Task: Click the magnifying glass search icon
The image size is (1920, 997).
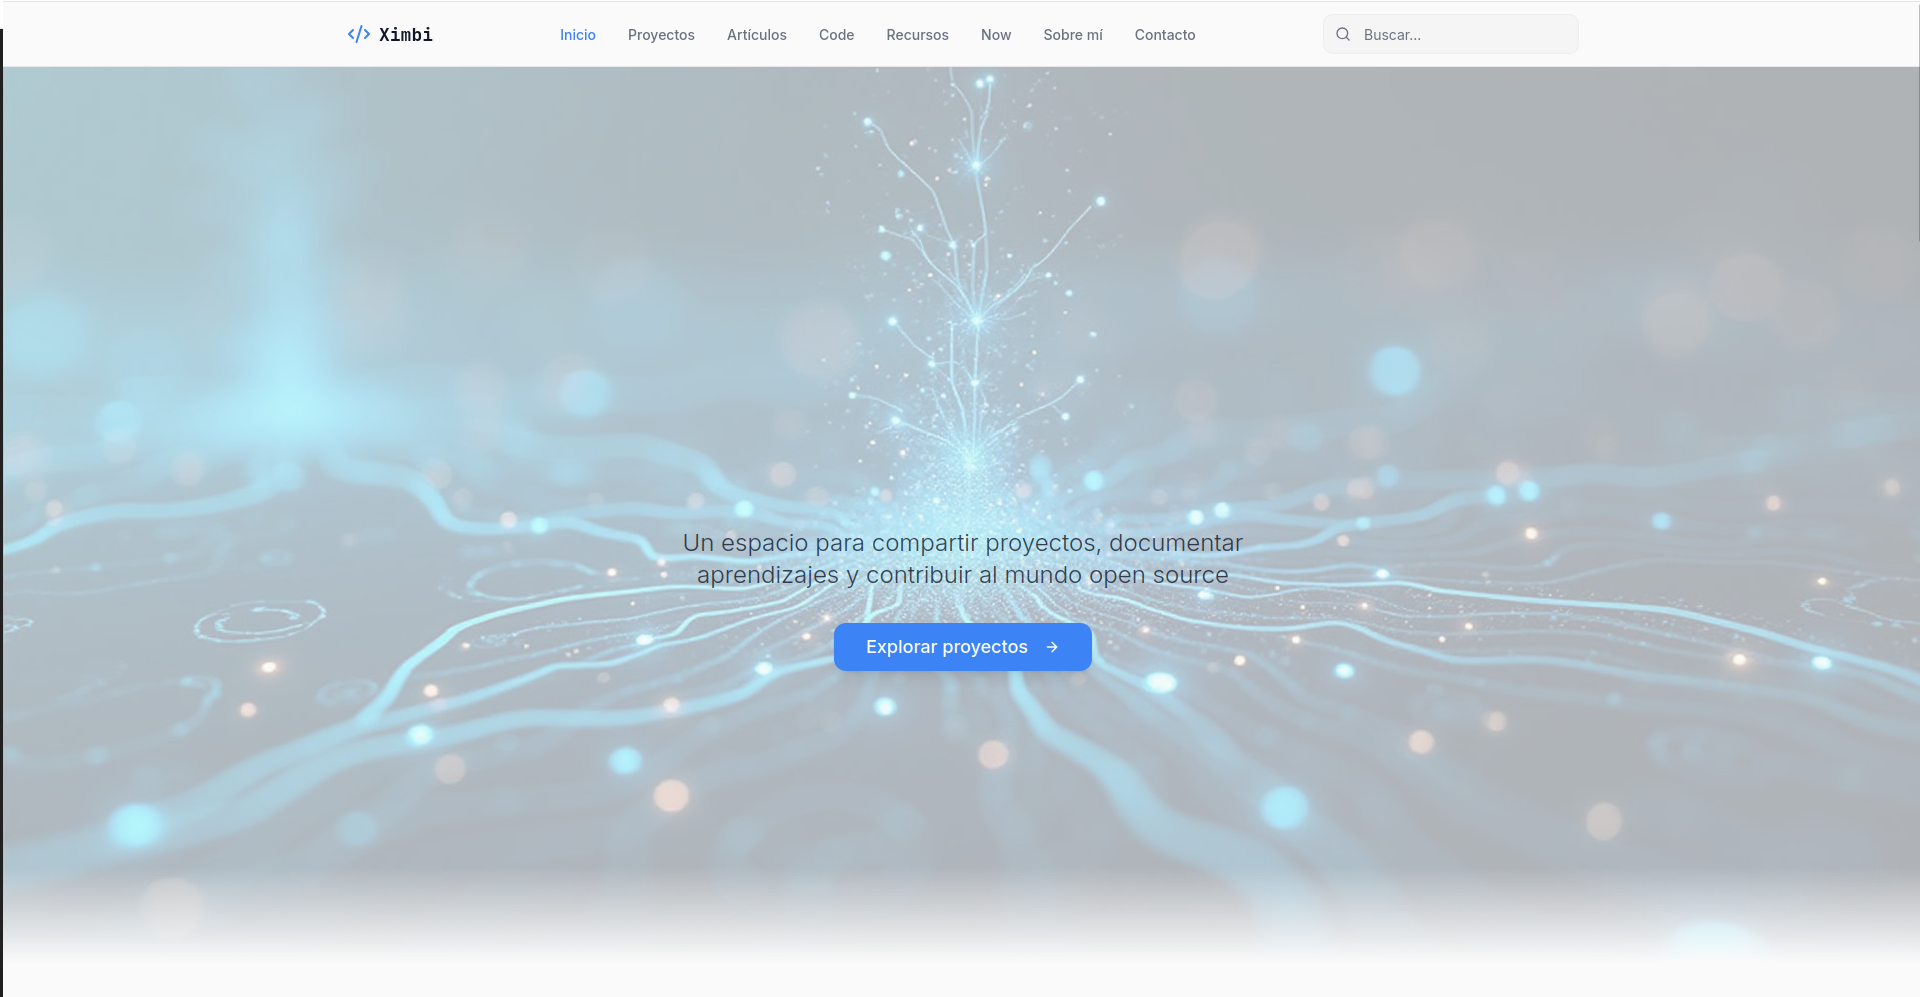Action: coord(1343,35)
